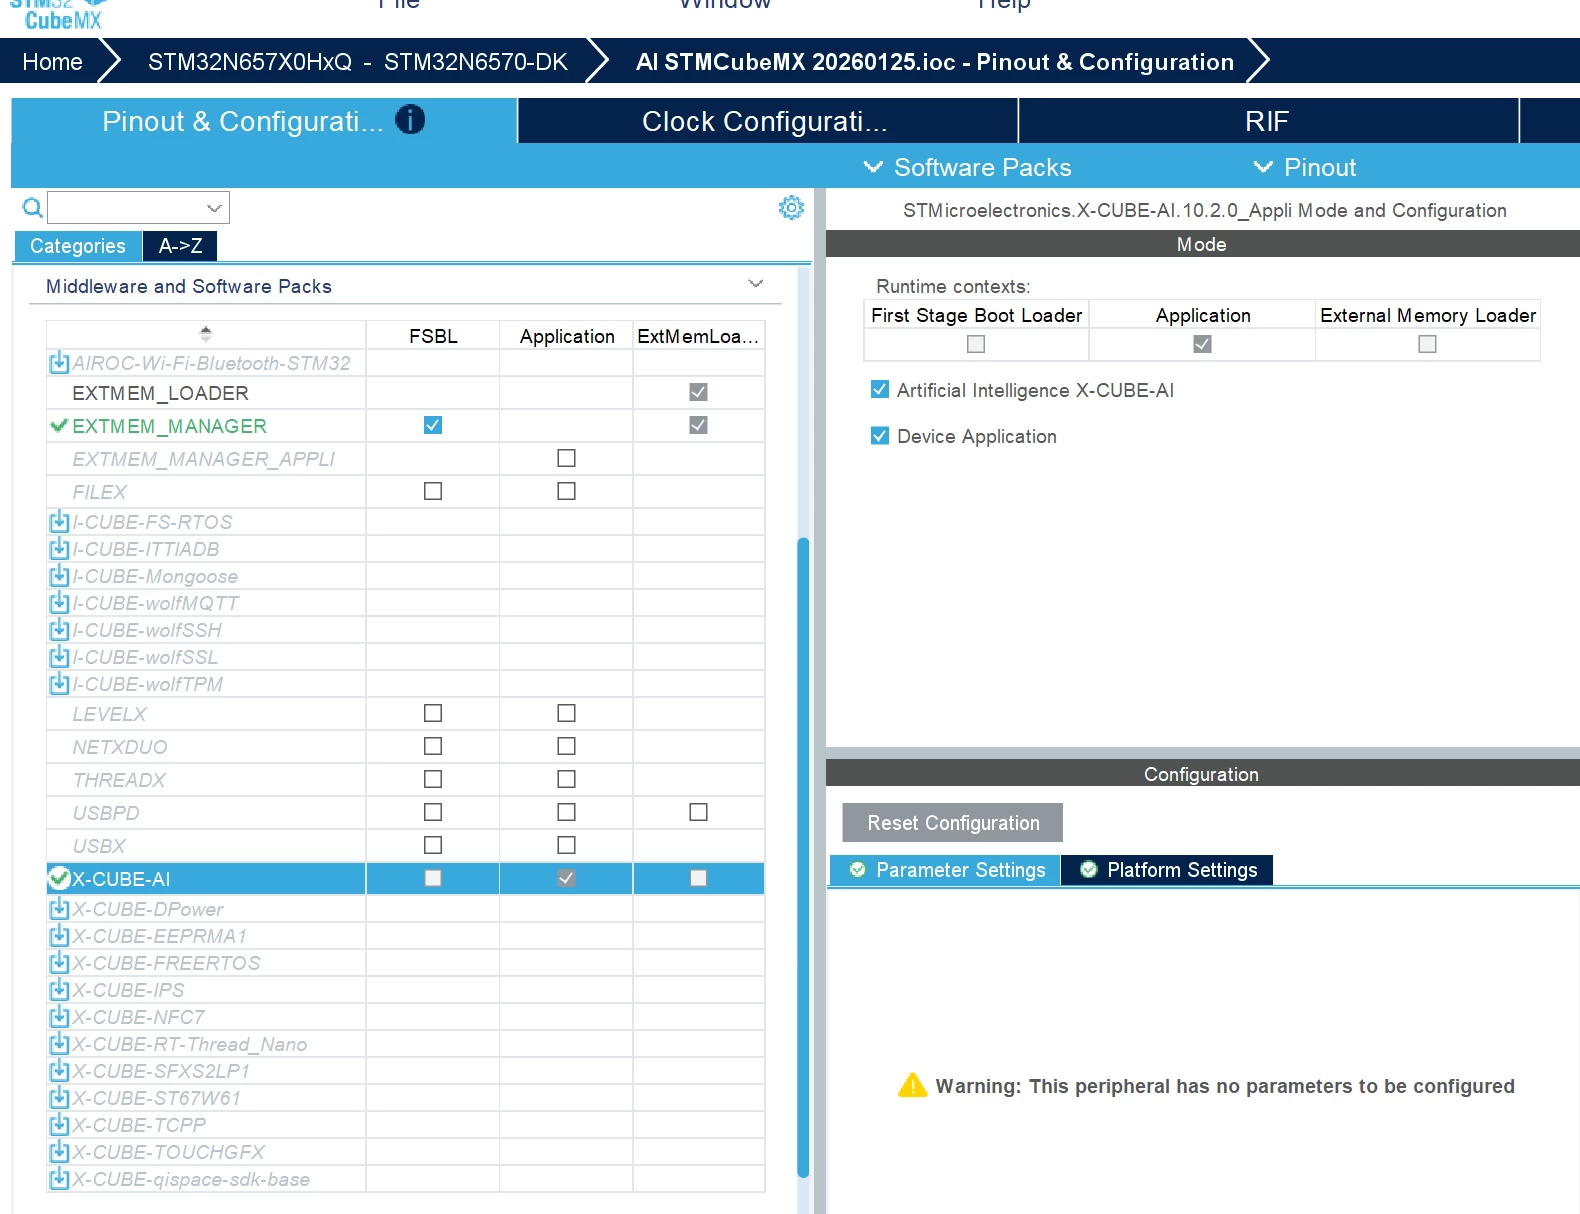Image resolution: width=1580 pixels, height=1214 pixels.
Task: Open the search field dropdown arrow
Action: [x=214, y=208]
